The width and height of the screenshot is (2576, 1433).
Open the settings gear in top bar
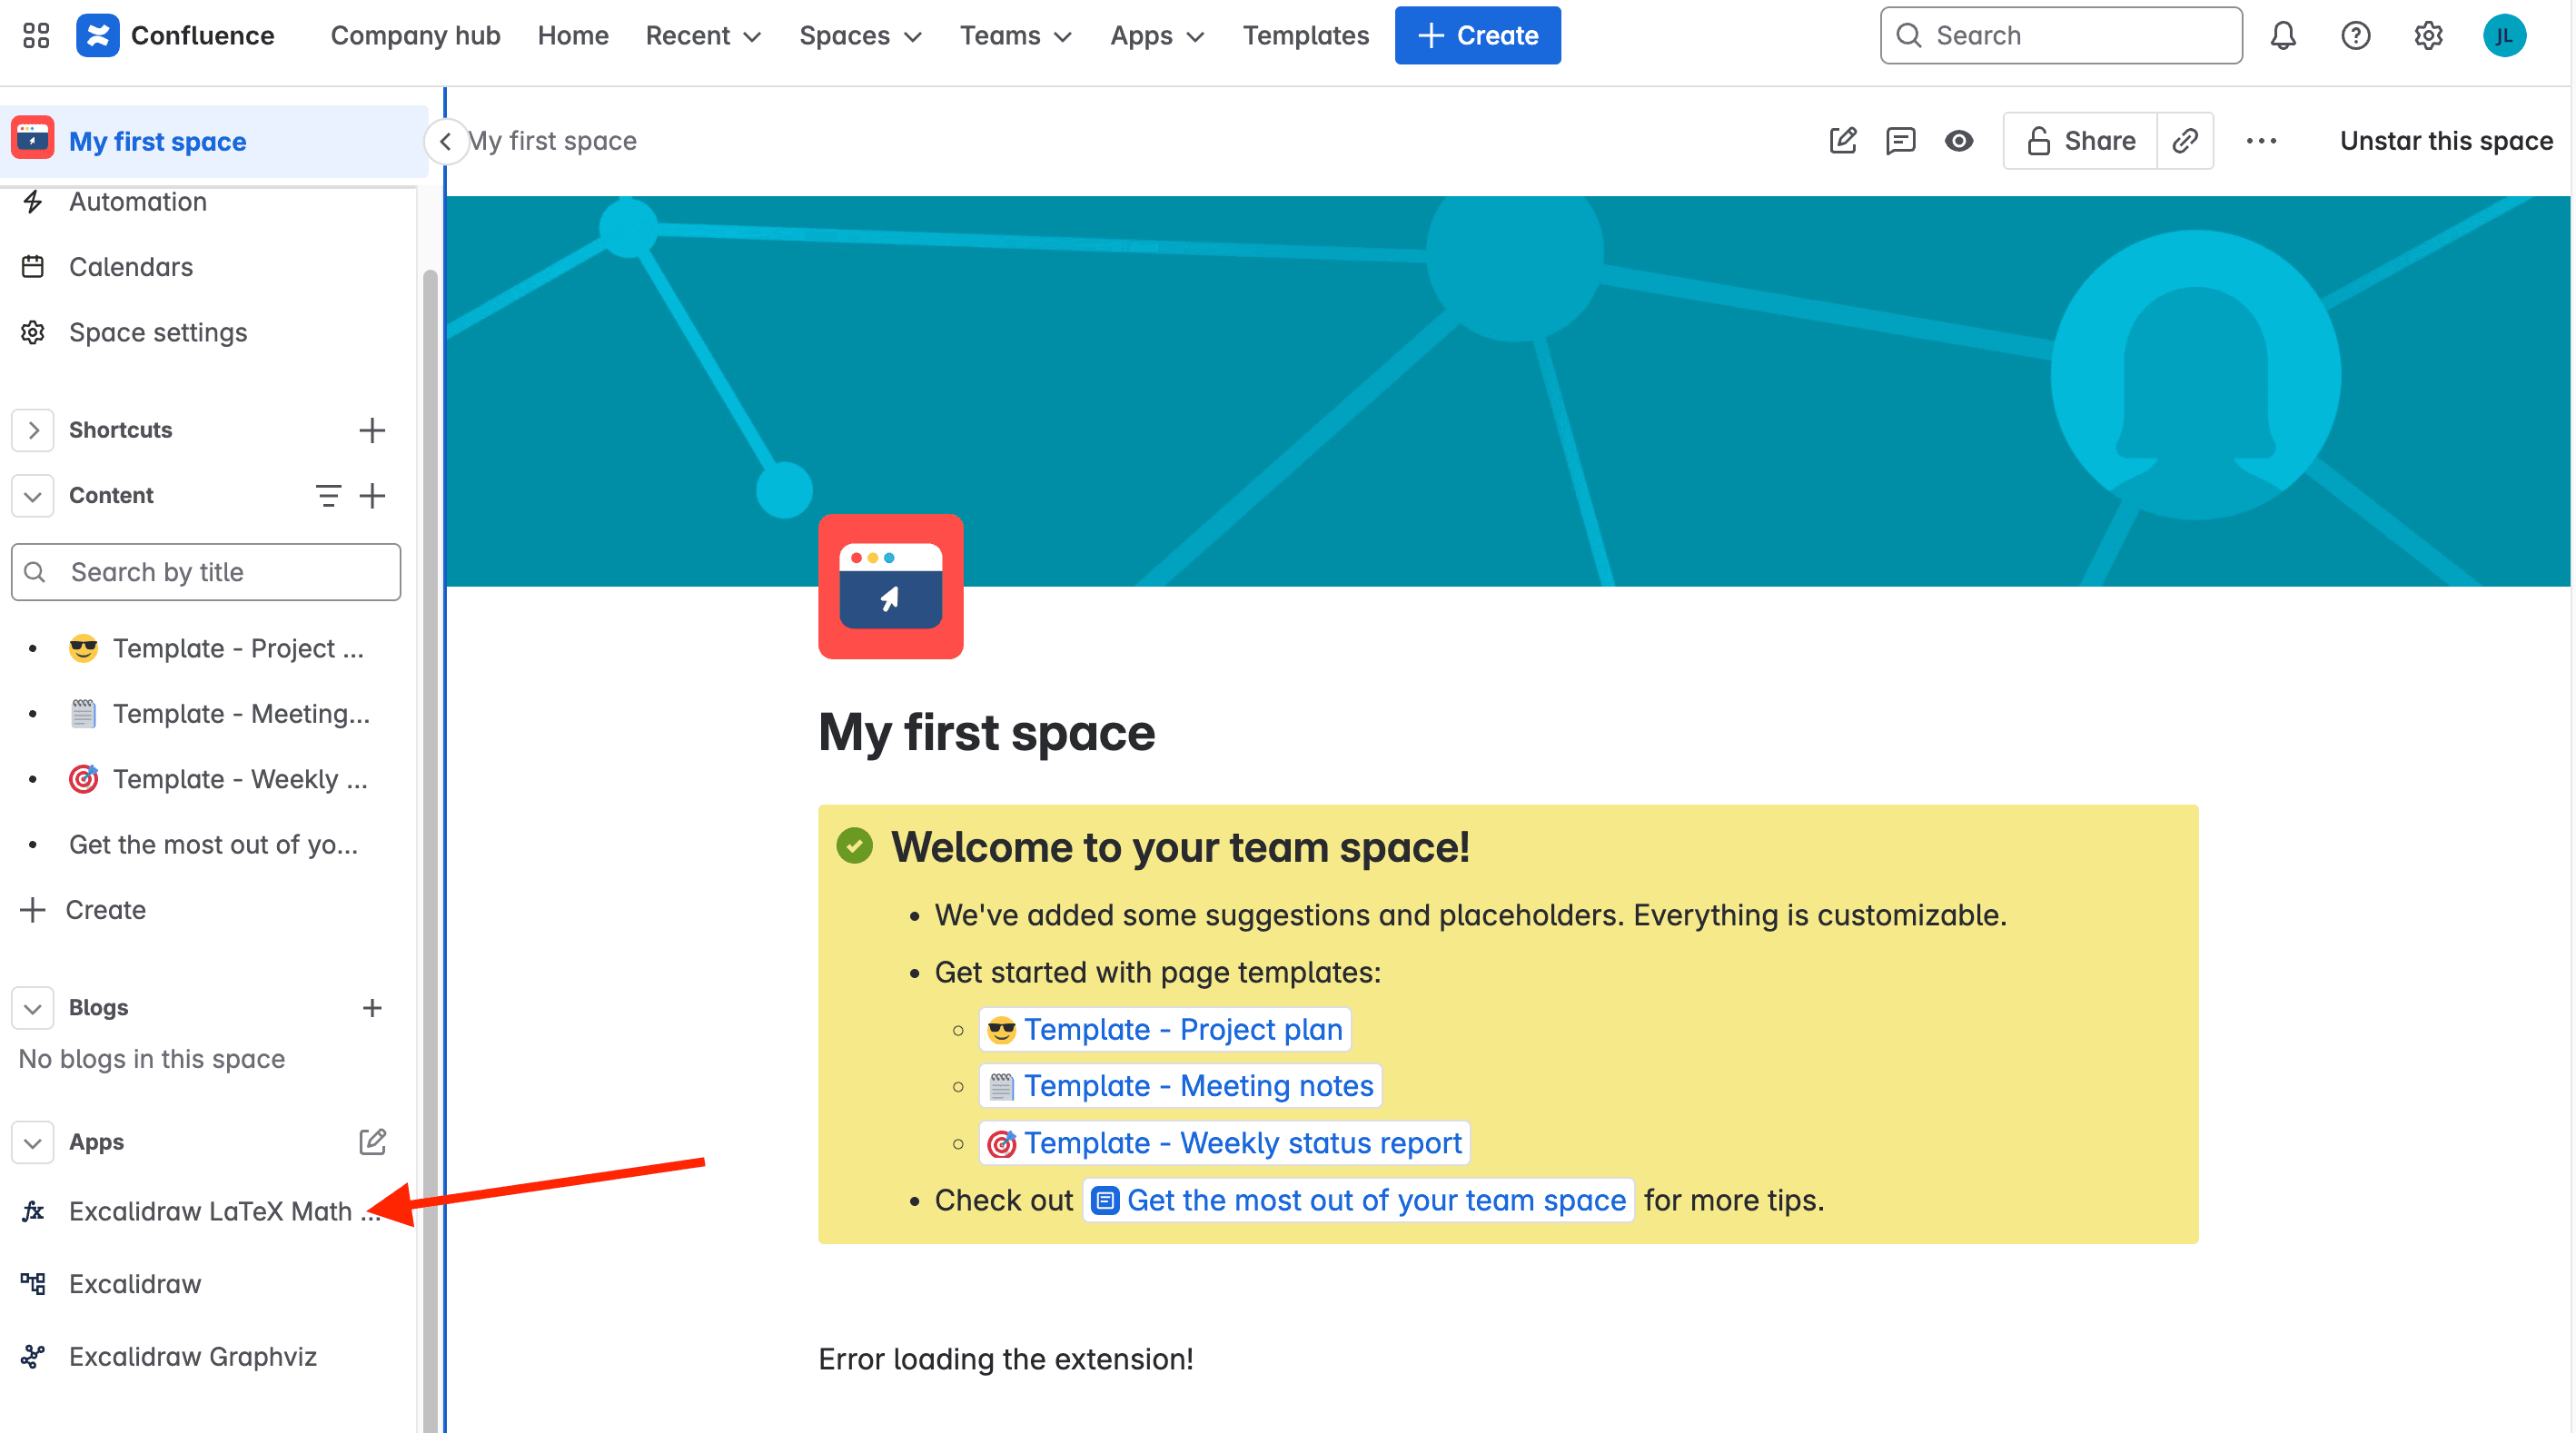coord(2428,36)
